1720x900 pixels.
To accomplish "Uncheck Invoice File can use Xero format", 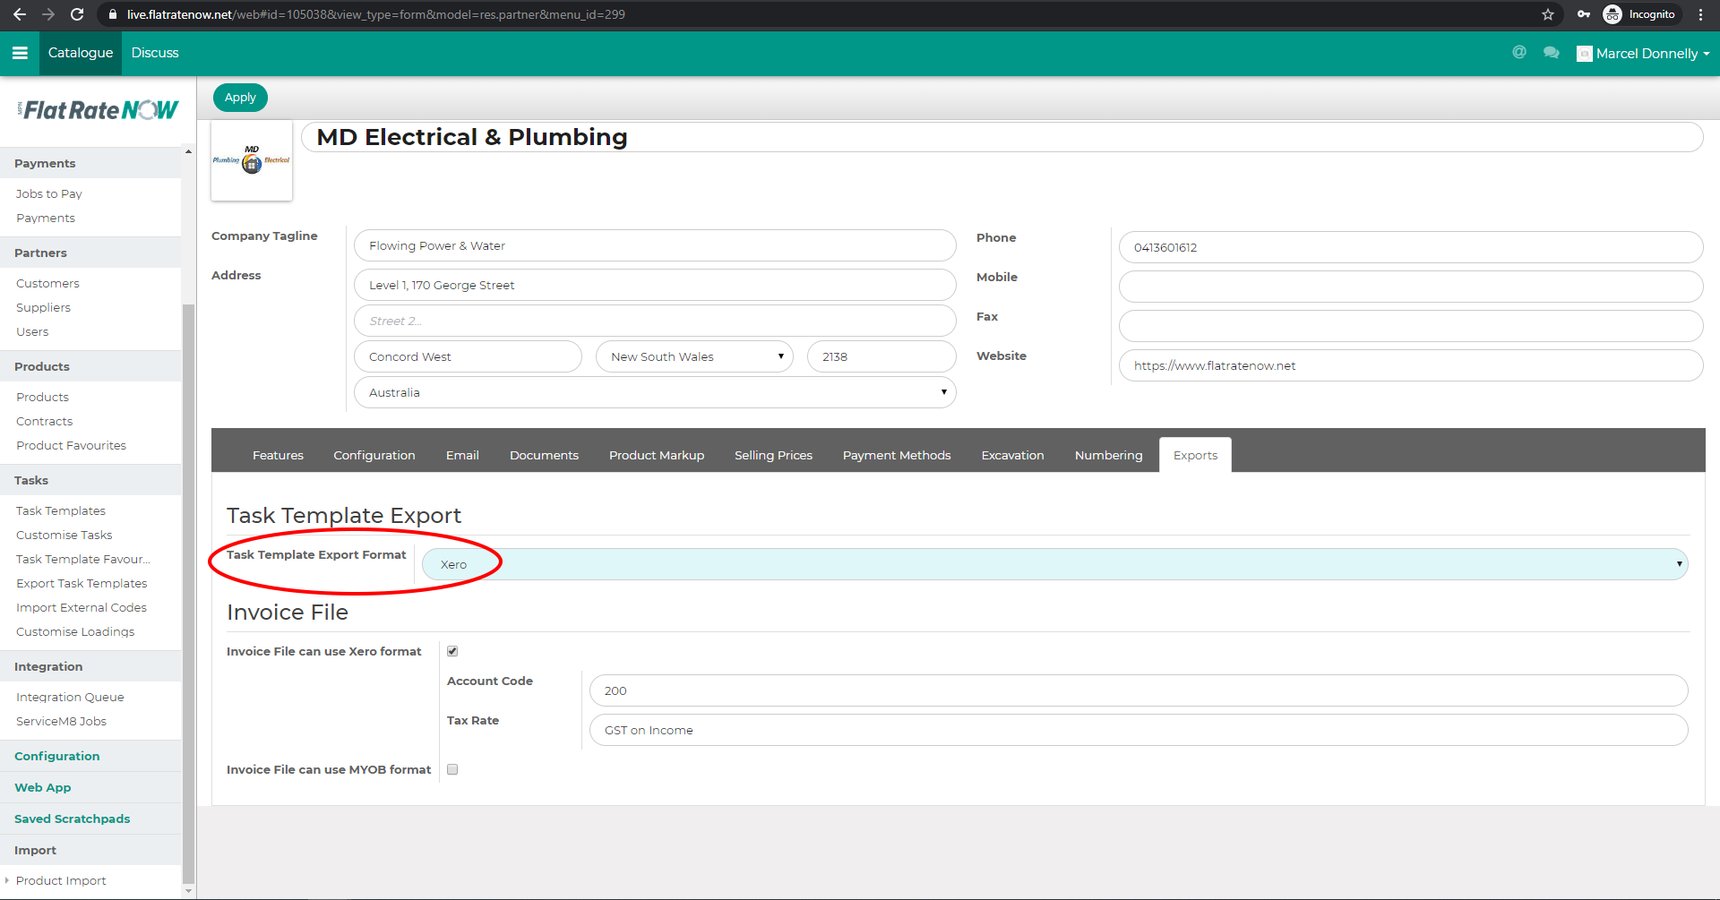I will [452, 650].
